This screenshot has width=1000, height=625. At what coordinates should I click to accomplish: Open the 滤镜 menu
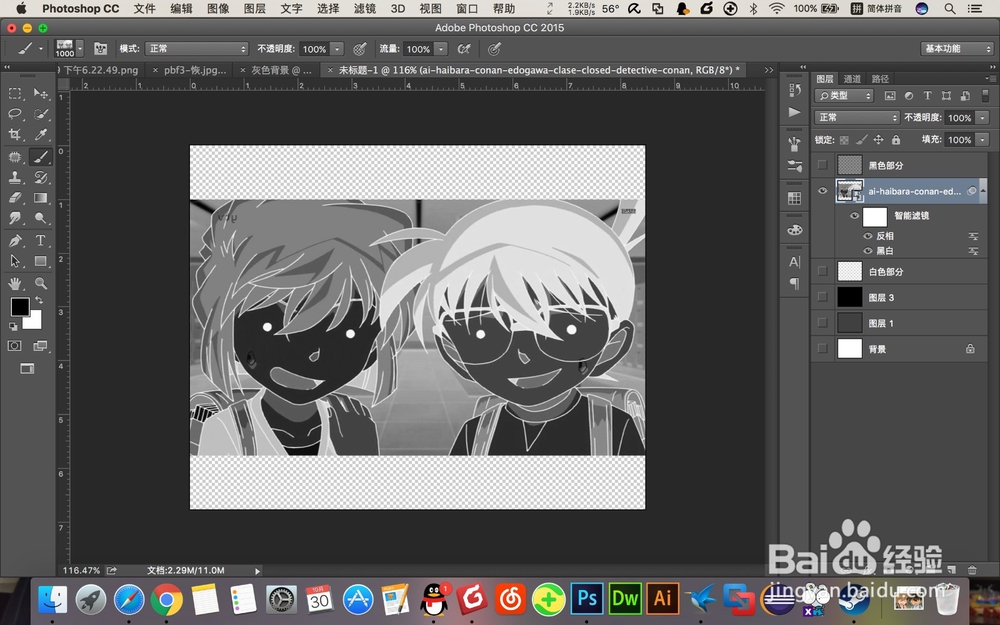[365, 8]
